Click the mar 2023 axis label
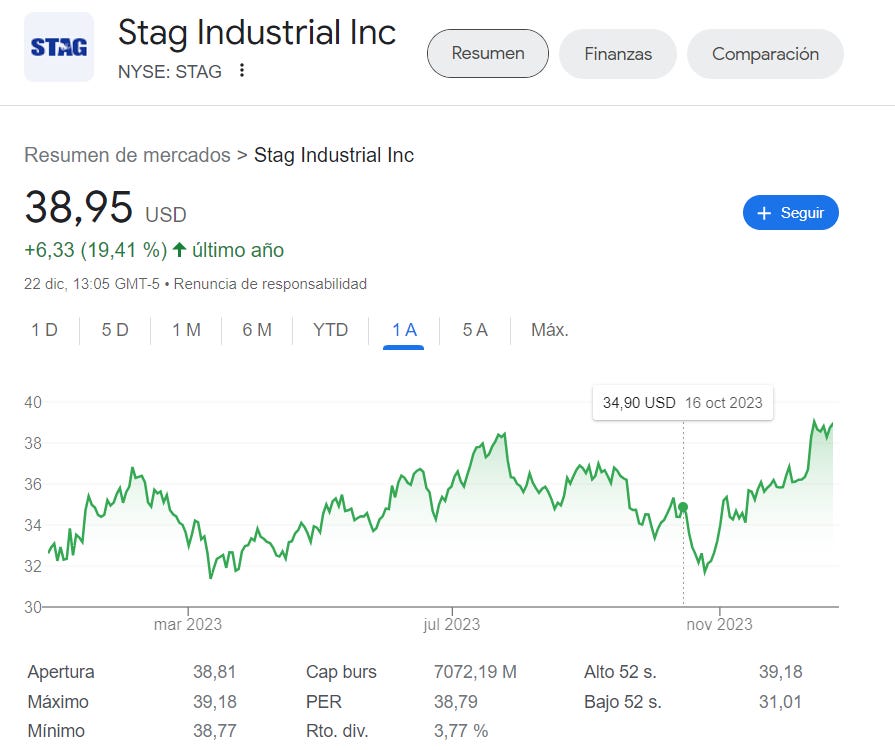 (188, 624)
